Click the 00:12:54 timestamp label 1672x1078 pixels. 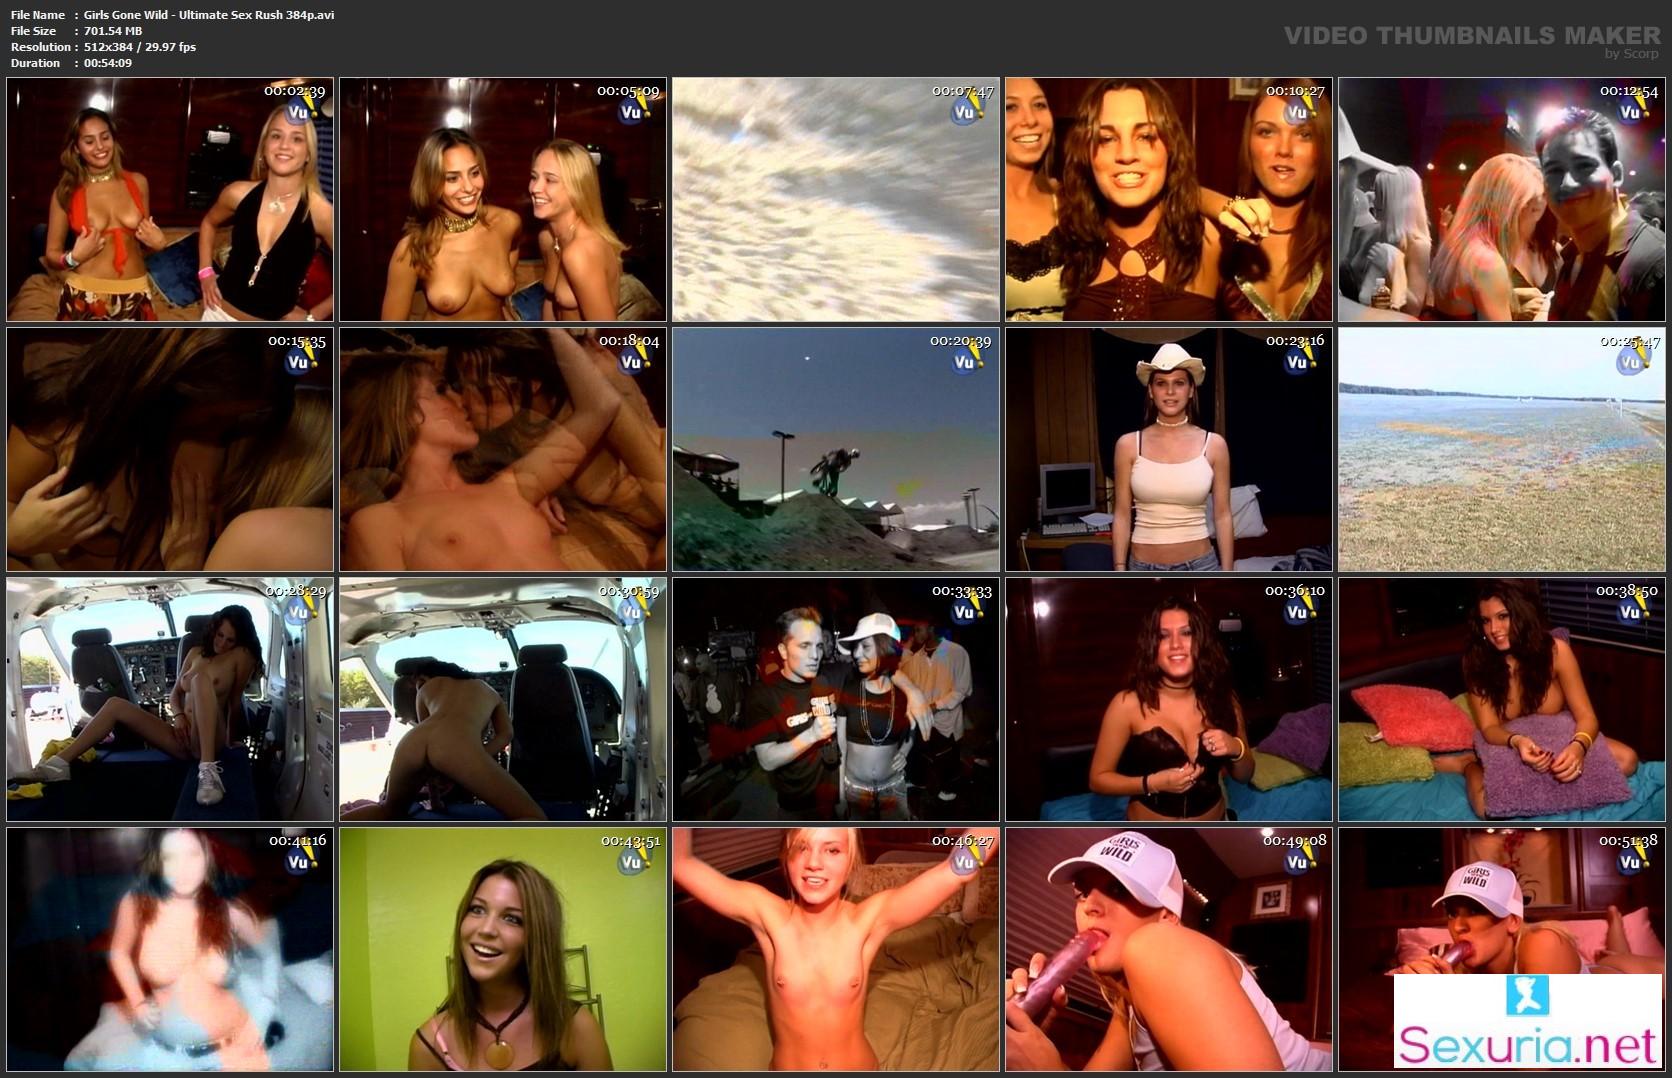coord(1629,91)
